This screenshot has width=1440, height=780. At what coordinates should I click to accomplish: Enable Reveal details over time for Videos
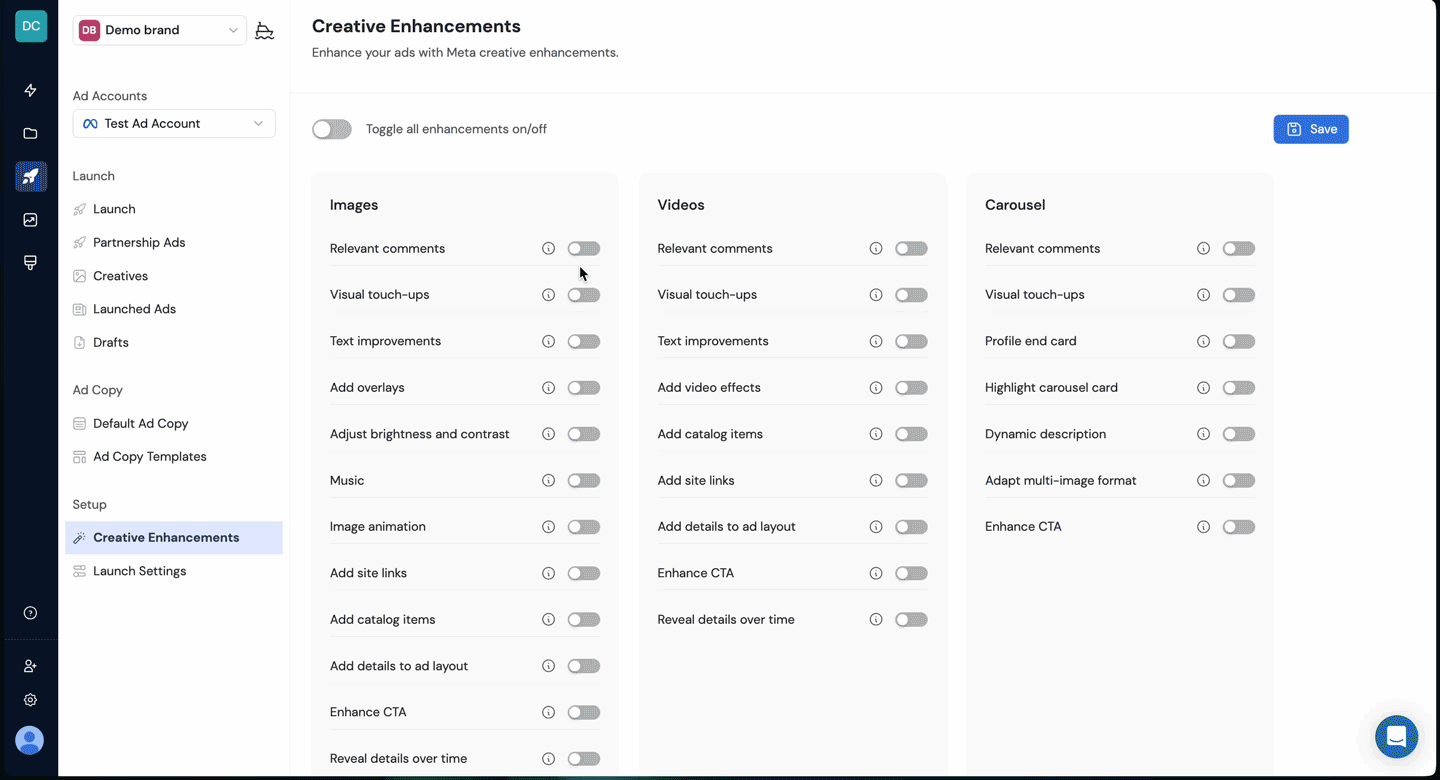(911, 620)
